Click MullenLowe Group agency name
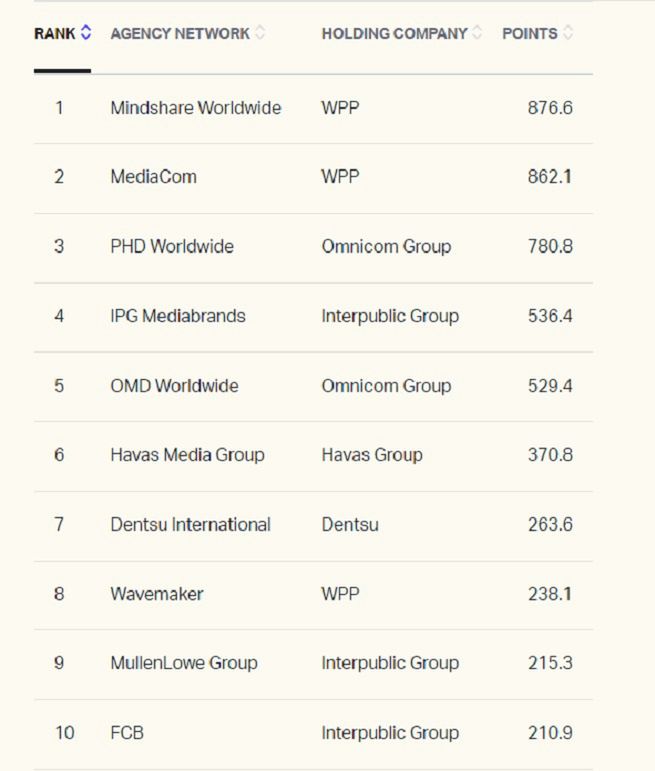 [184, 663]
